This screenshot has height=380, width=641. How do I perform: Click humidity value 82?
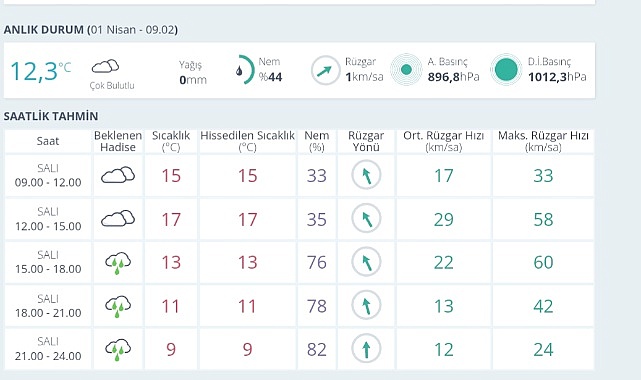[x=317, y=349]
